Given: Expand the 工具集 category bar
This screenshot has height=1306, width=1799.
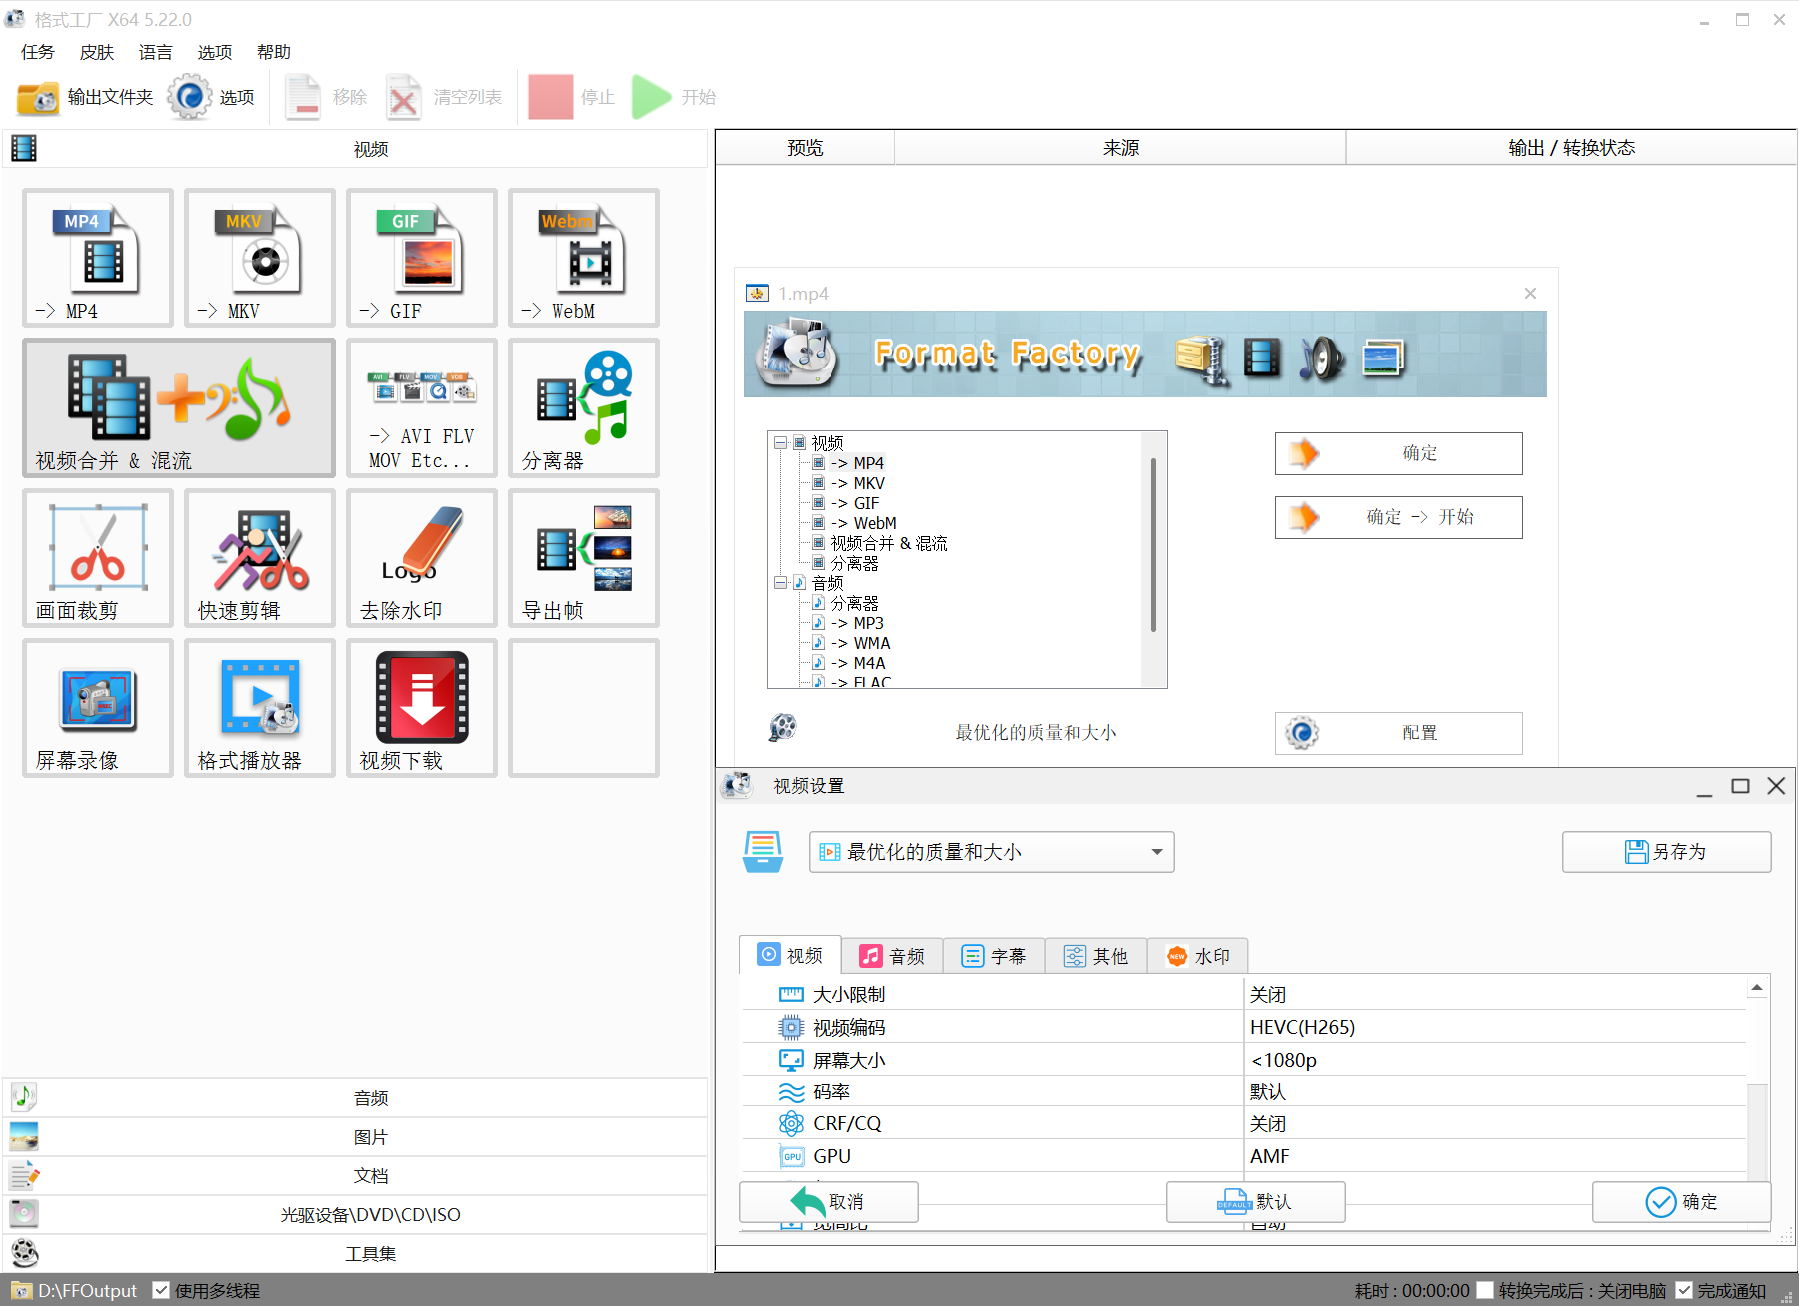Looking at the screenshot, I should pyautogui.click(x=355, y=1254).
